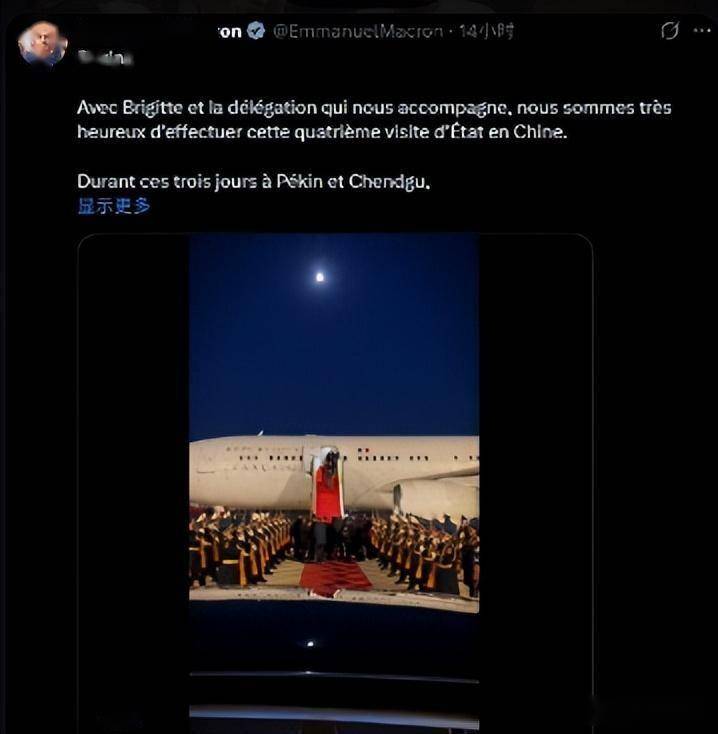Open the three-dot more options menu

pyautogui.click(x=701, y=31)
